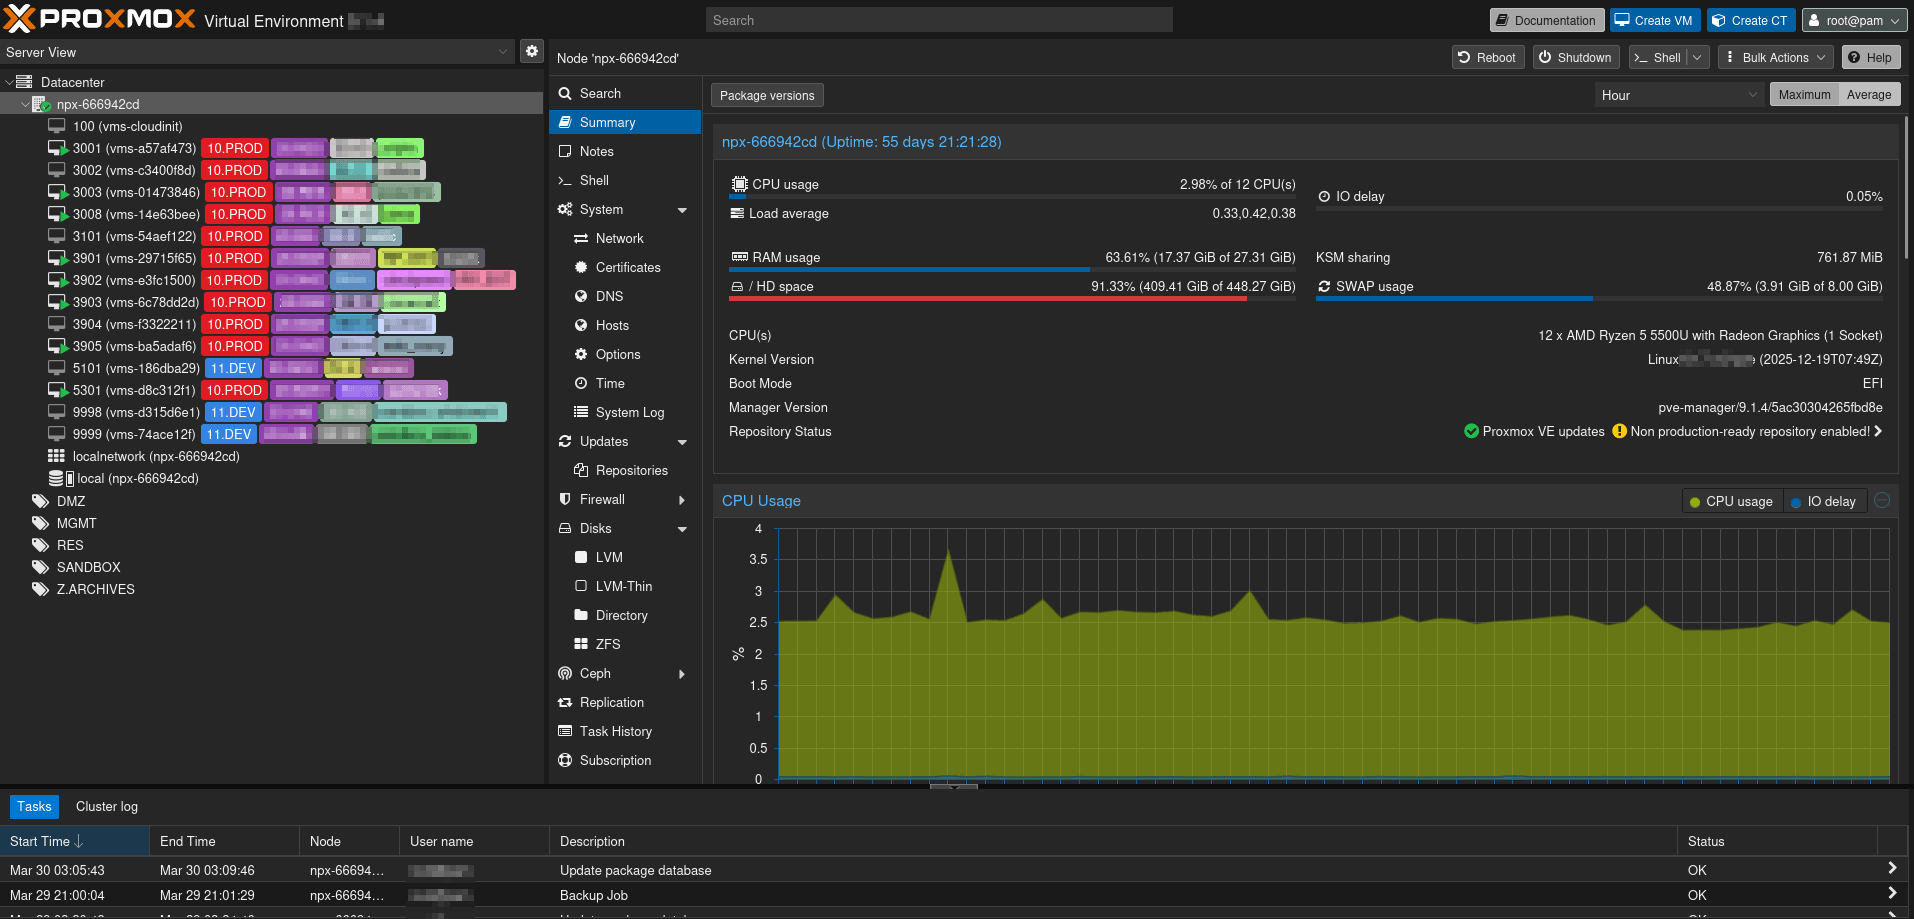Viewport: 1914px width, 919px height.
Task: Click the Replication icon
Action: (565, 702)
